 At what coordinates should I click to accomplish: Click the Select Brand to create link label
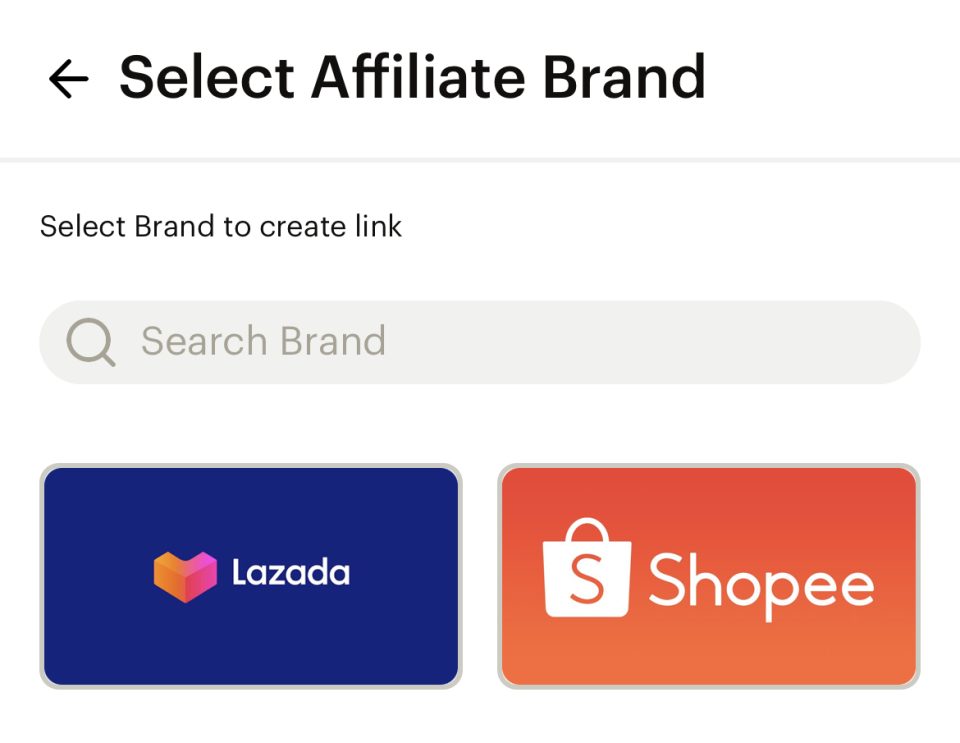220,226
